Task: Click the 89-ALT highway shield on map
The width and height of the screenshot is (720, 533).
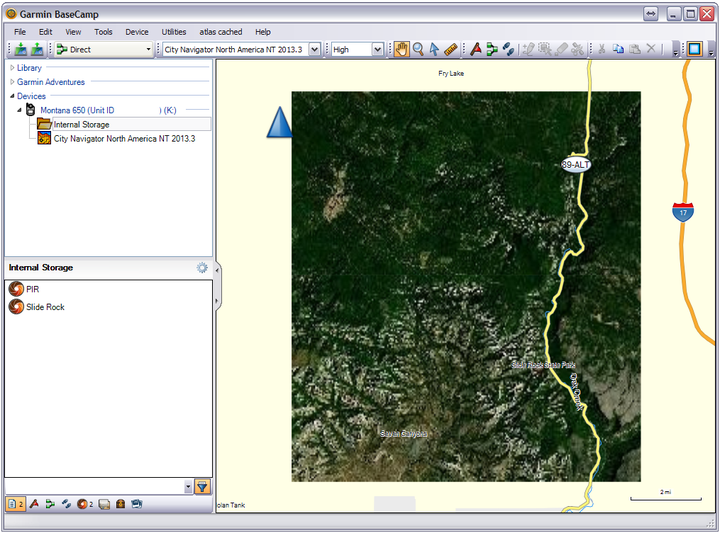Action: [x=576, y=165]
